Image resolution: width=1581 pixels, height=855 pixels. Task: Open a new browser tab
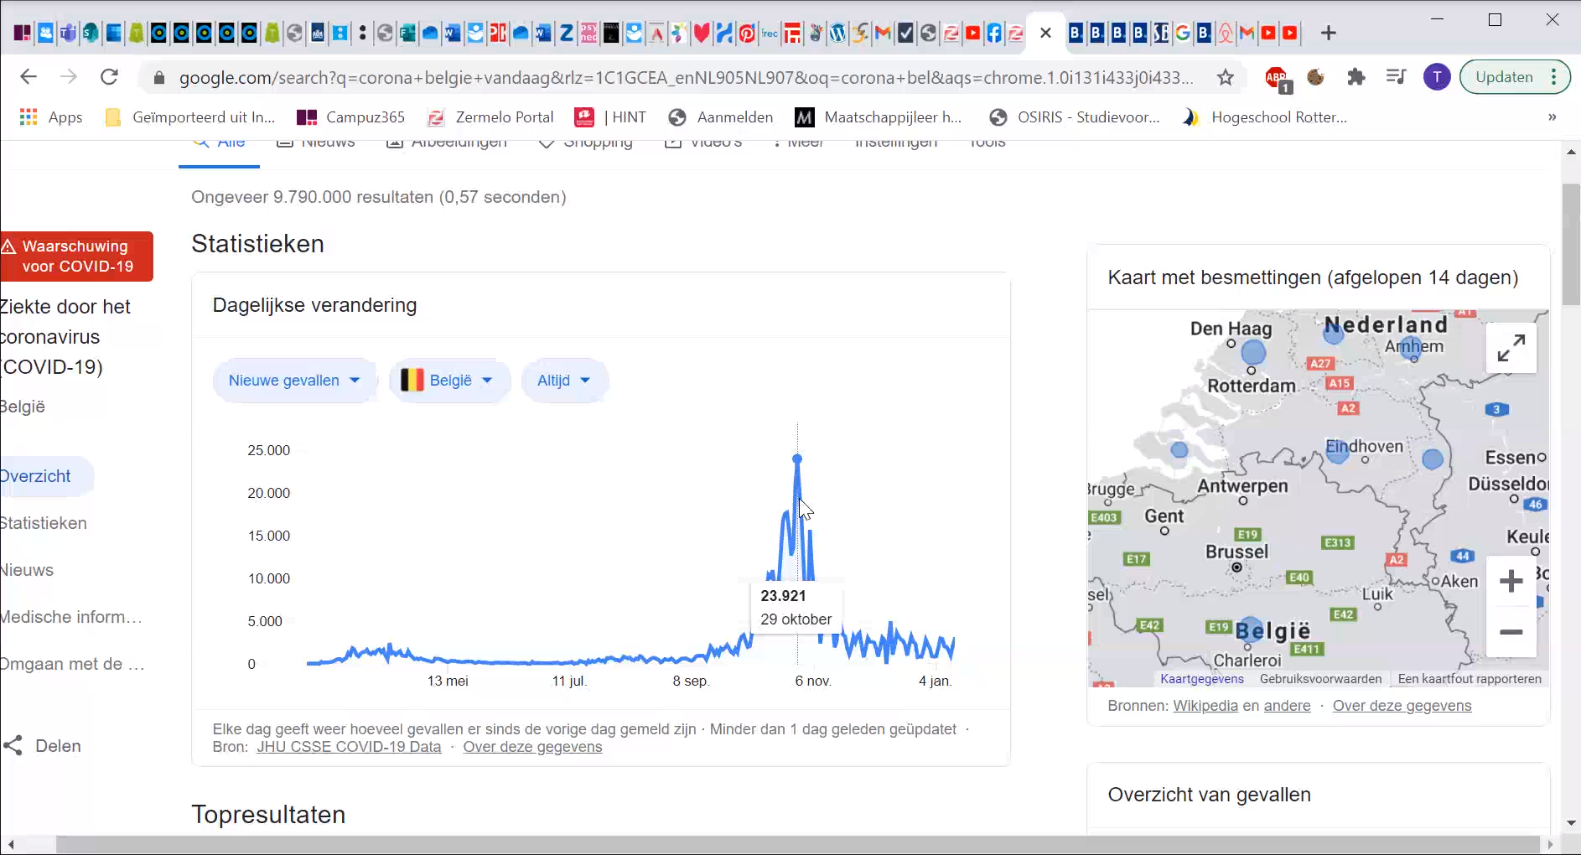coord(1328,33)
